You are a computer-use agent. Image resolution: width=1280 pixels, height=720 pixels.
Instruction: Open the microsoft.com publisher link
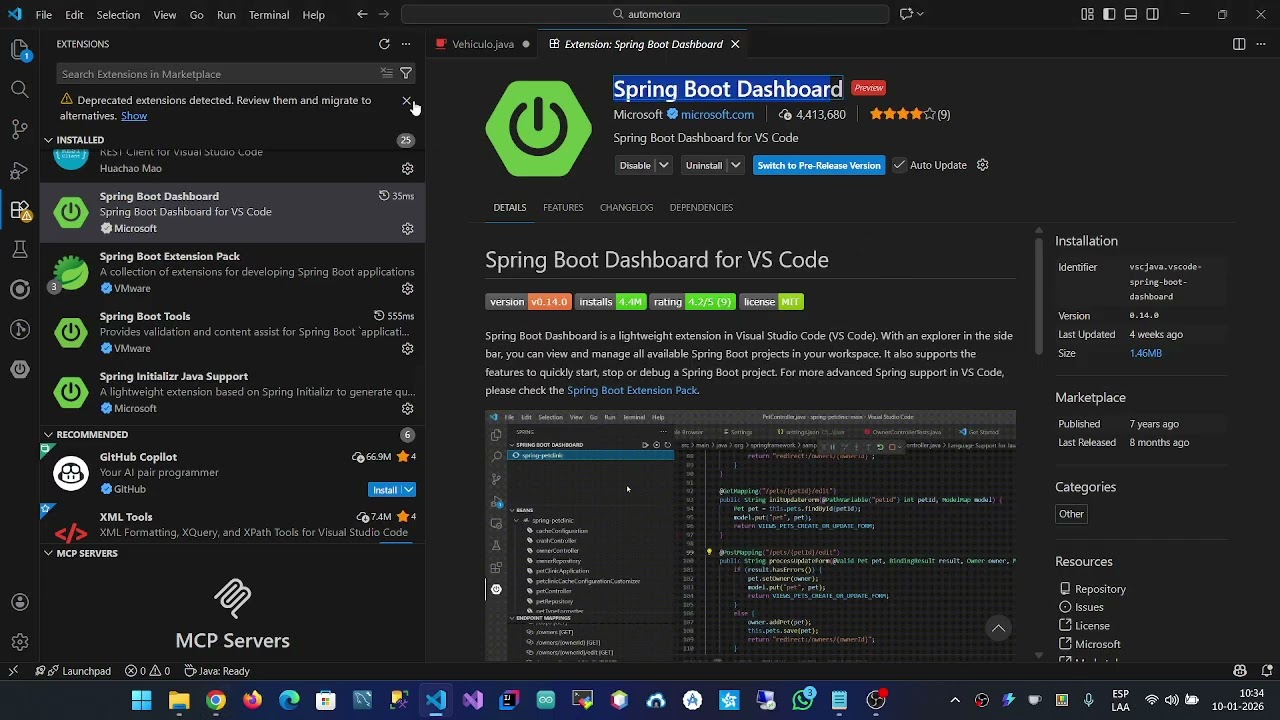(717, 115)
